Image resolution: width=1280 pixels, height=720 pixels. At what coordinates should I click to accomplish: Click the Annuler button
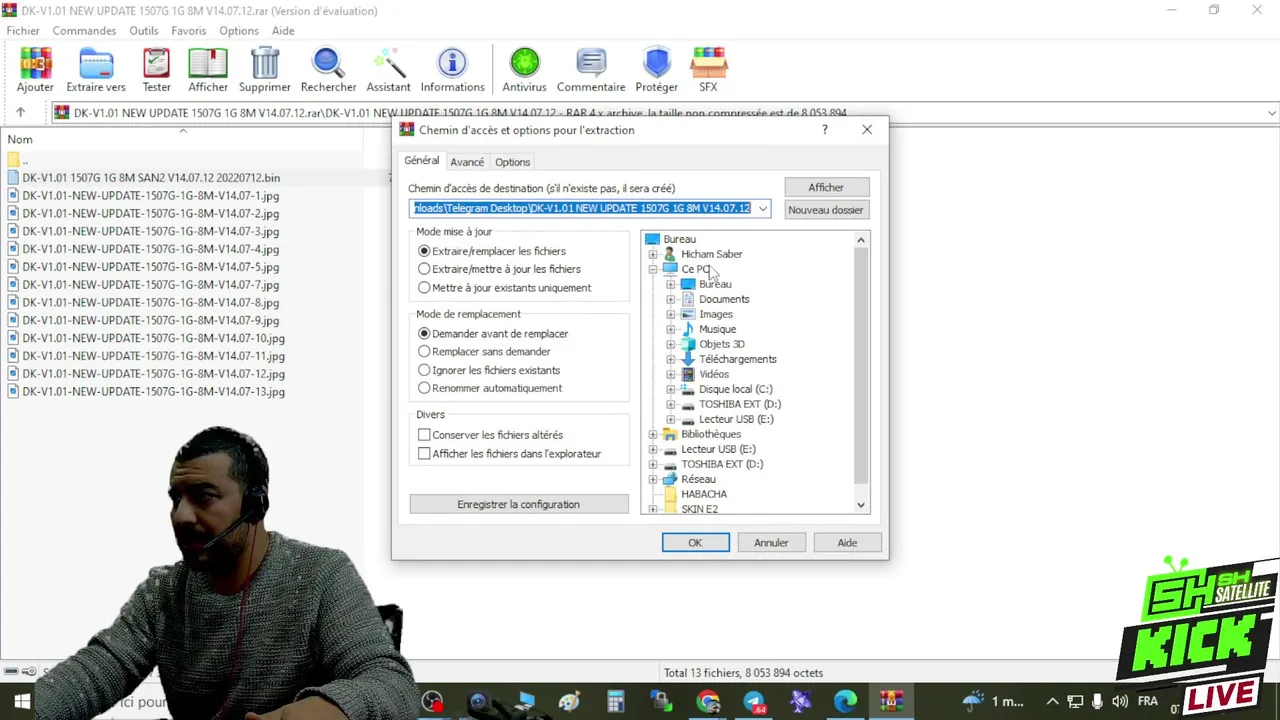[771, 543]
